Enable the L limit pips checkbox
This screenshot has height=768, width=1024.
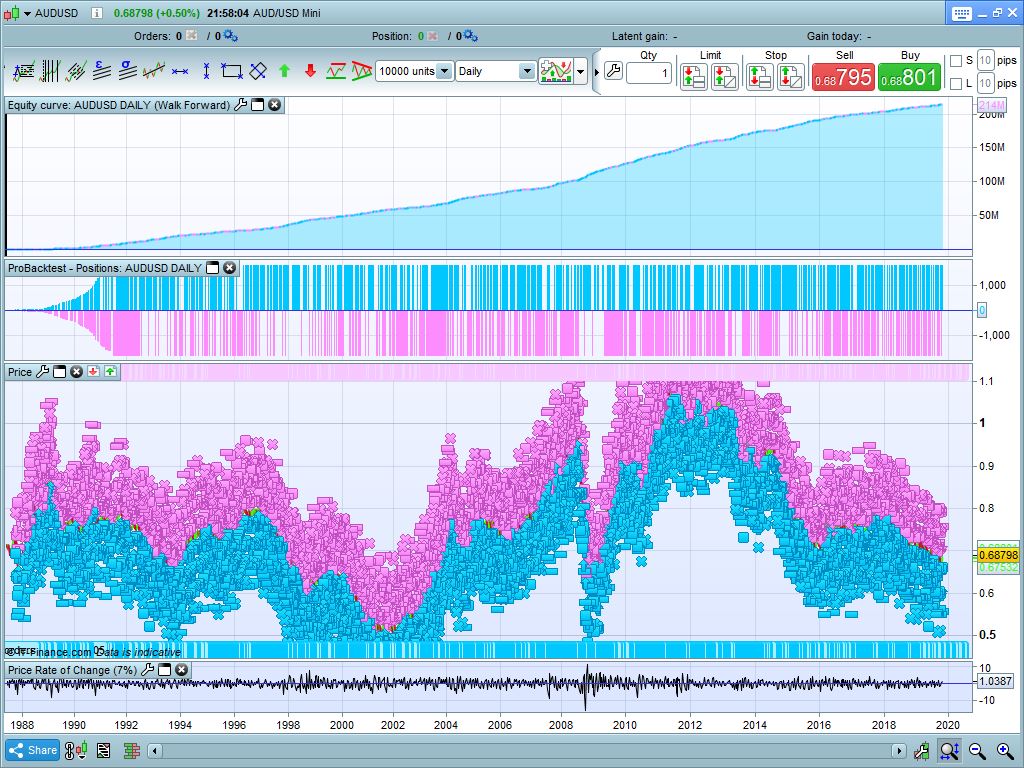tap(955, 84)
